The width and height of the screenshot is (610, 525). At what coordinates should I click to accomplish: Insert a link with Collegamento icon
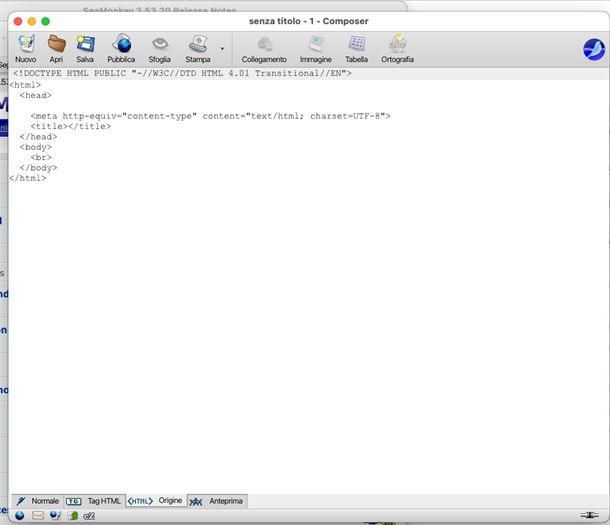[x=264, y=46]
